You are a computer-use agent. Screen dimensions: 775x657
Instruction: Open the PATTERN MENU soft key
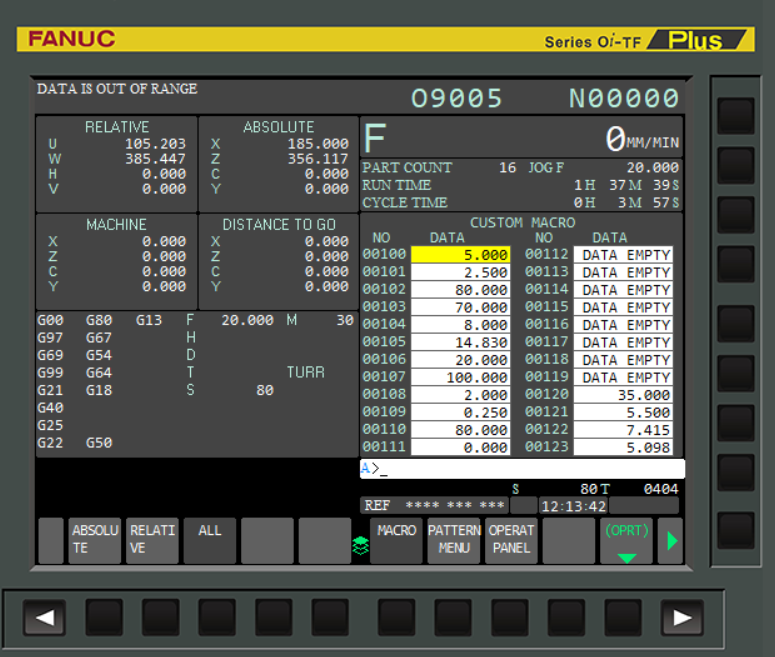click(x=454, y=540)
